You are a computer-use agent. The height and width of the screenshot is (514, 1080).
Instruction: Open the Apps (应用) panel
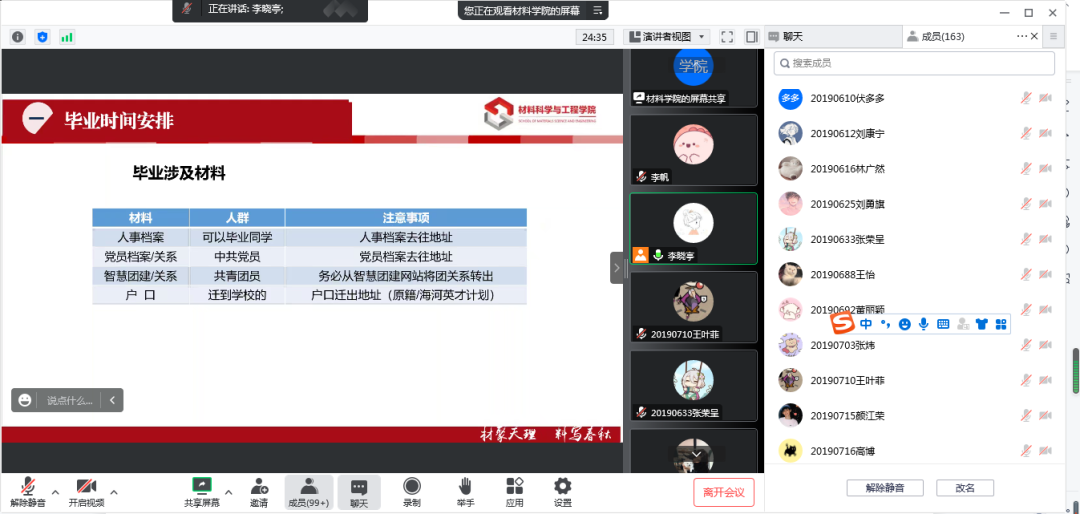click(515, 486)
